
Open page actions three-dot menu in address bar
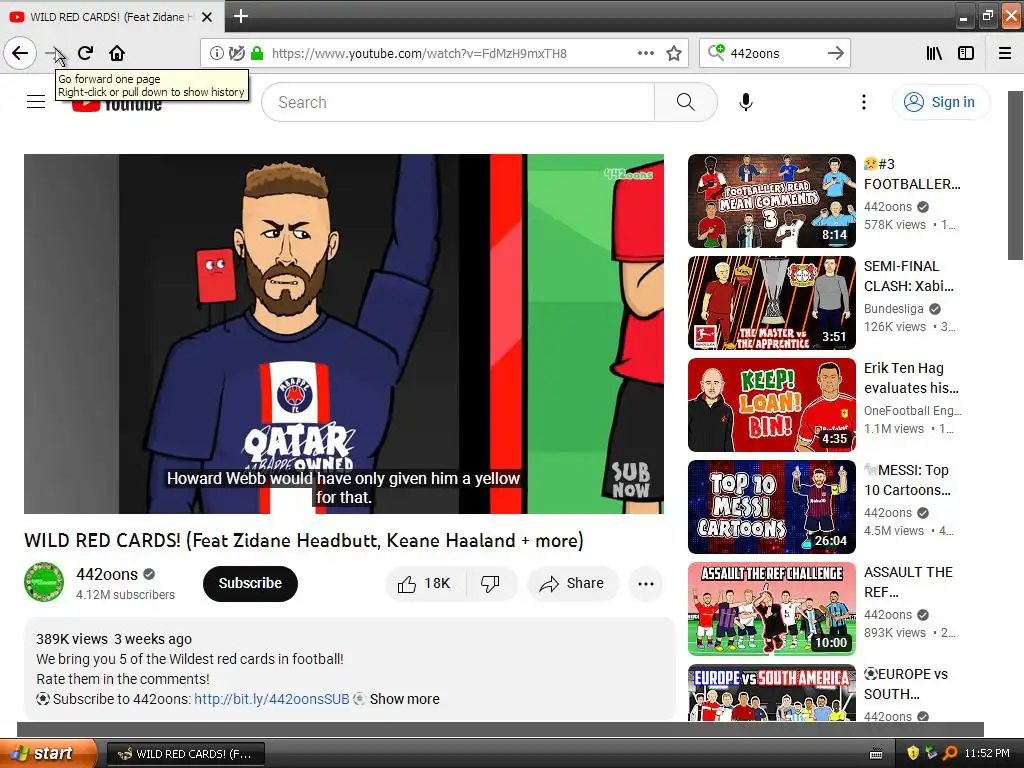(x=646, y=54)
